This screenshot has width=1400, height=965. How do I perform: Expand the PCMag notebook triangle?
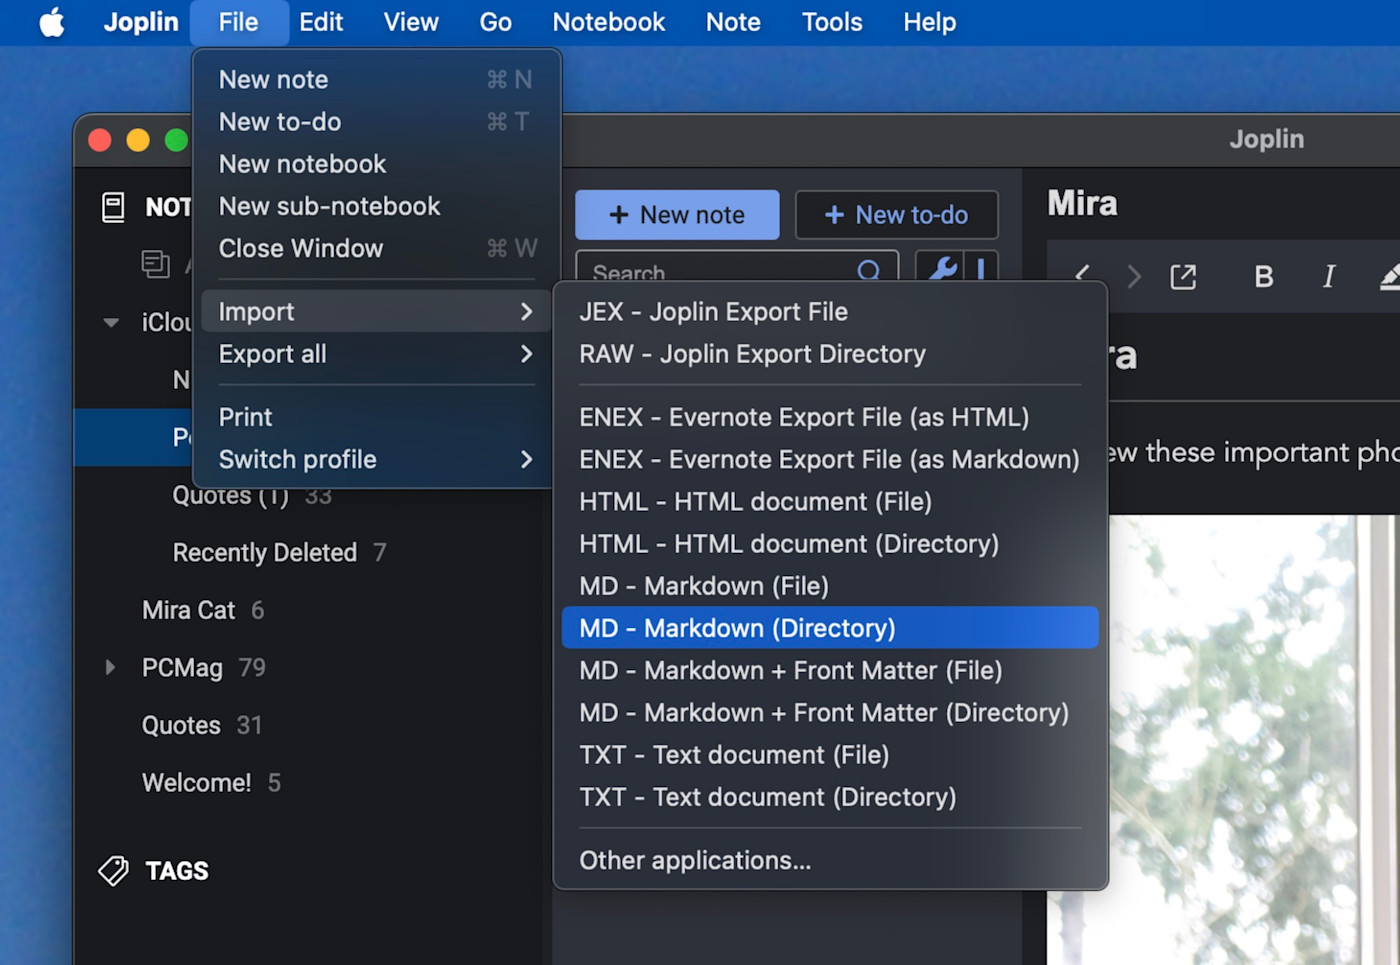coord(110,667)
